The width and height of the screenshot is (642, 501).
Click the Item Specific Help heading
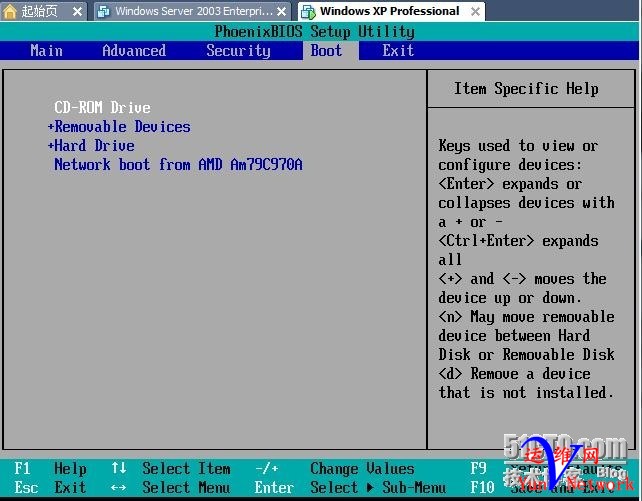coord(526,88)
